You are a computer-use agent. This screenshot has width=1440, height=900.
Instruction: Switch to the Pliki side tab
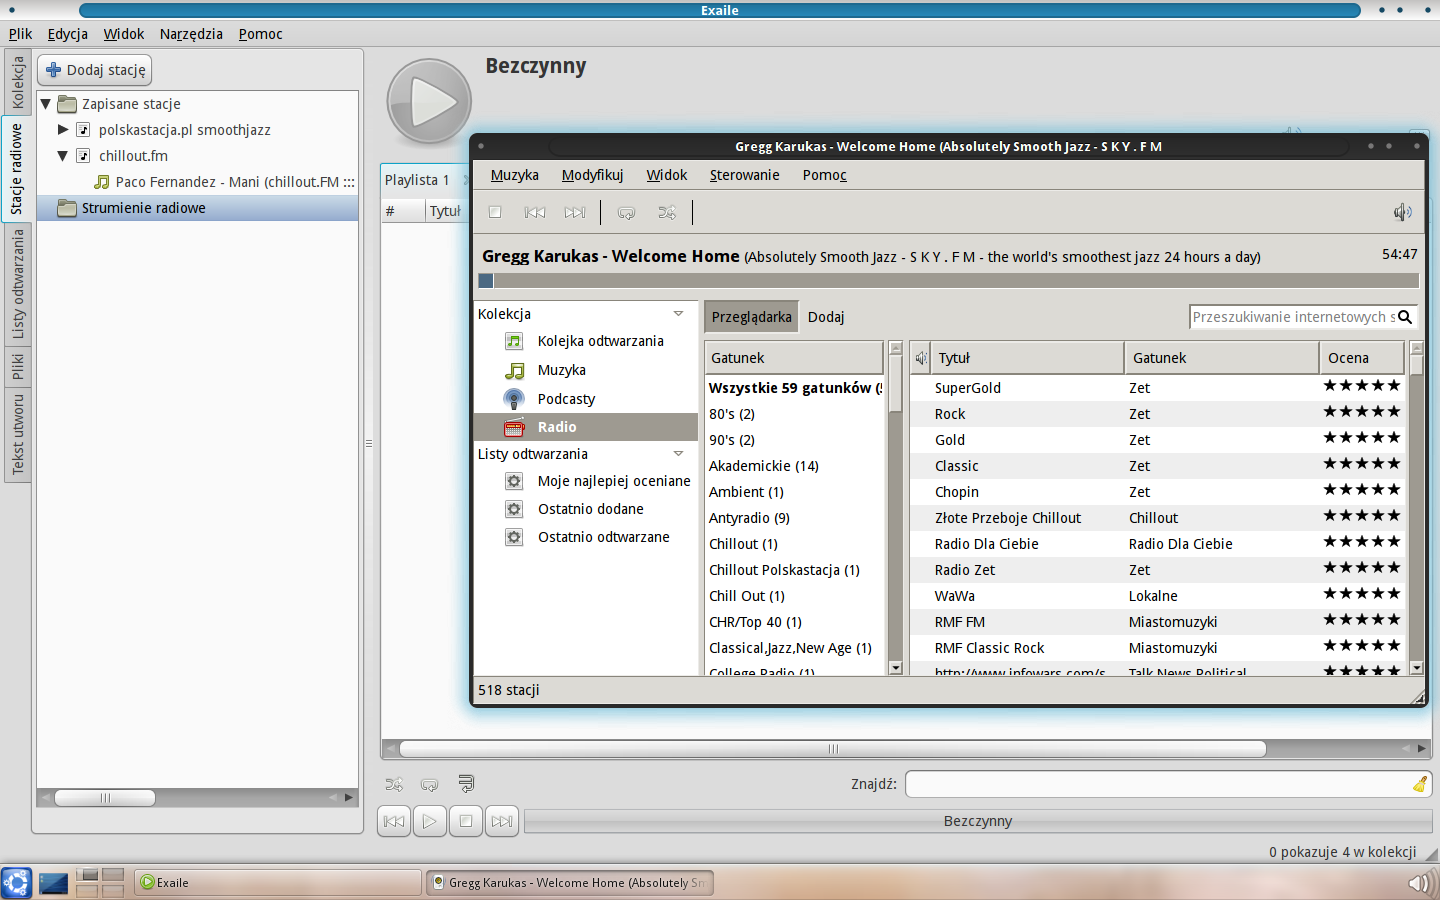click(17, 366)
